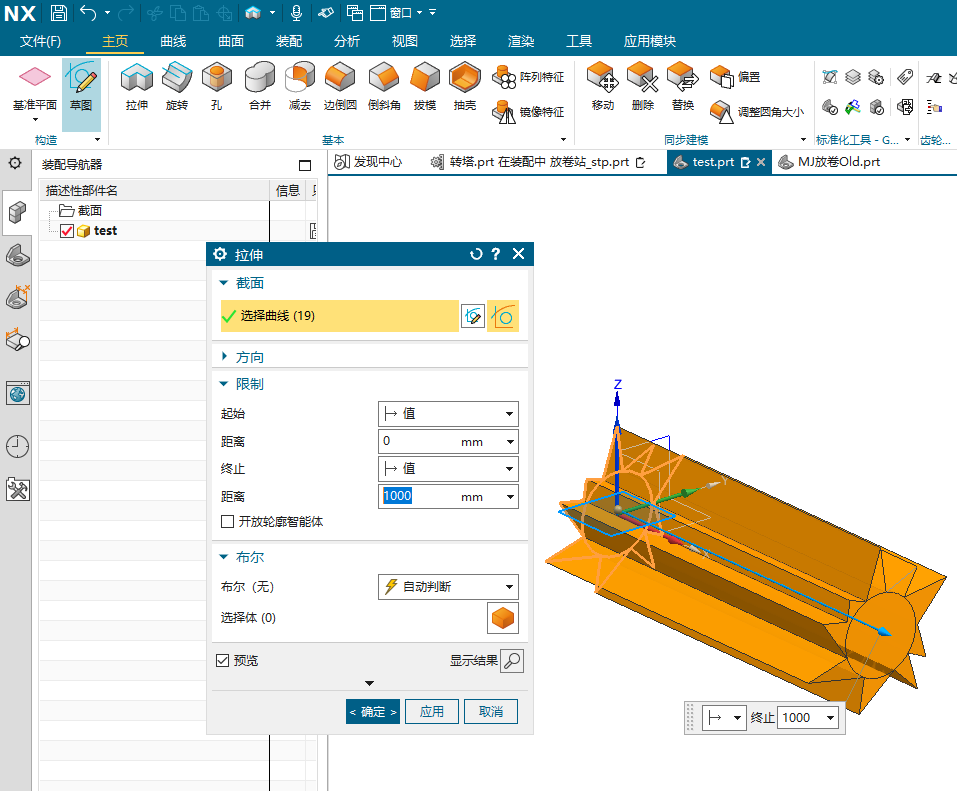Click the Undo arrow icon
957x791 pixels.
click(88, 12)
